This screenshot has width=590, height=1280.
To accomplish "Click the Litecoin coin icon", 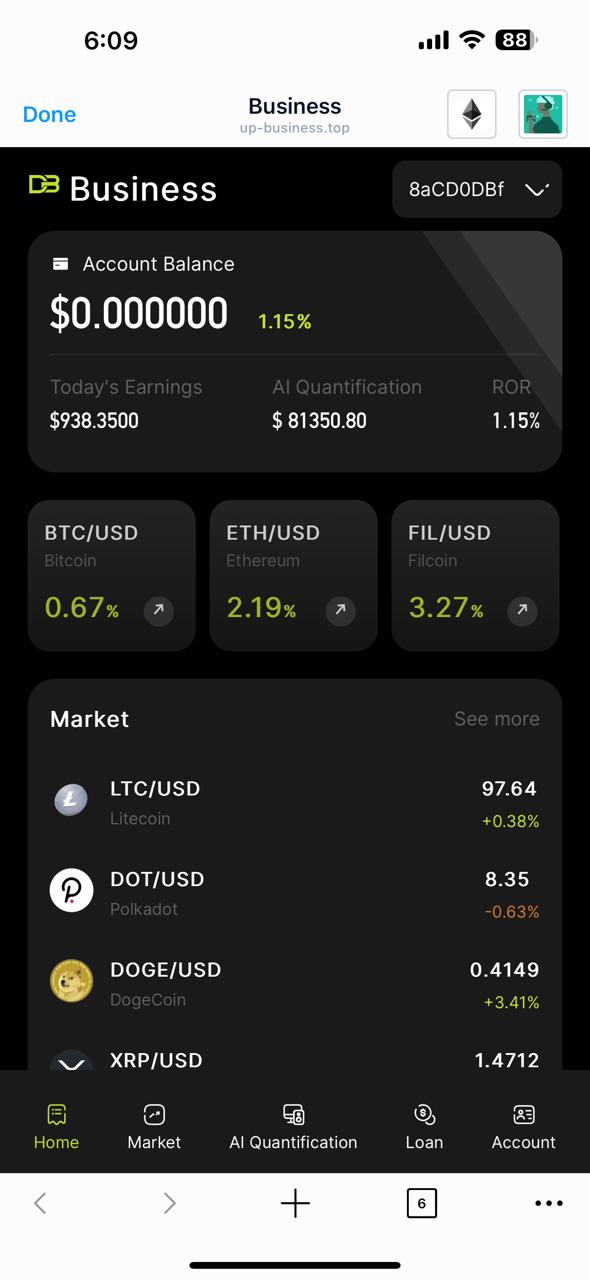I will point(70,800).
